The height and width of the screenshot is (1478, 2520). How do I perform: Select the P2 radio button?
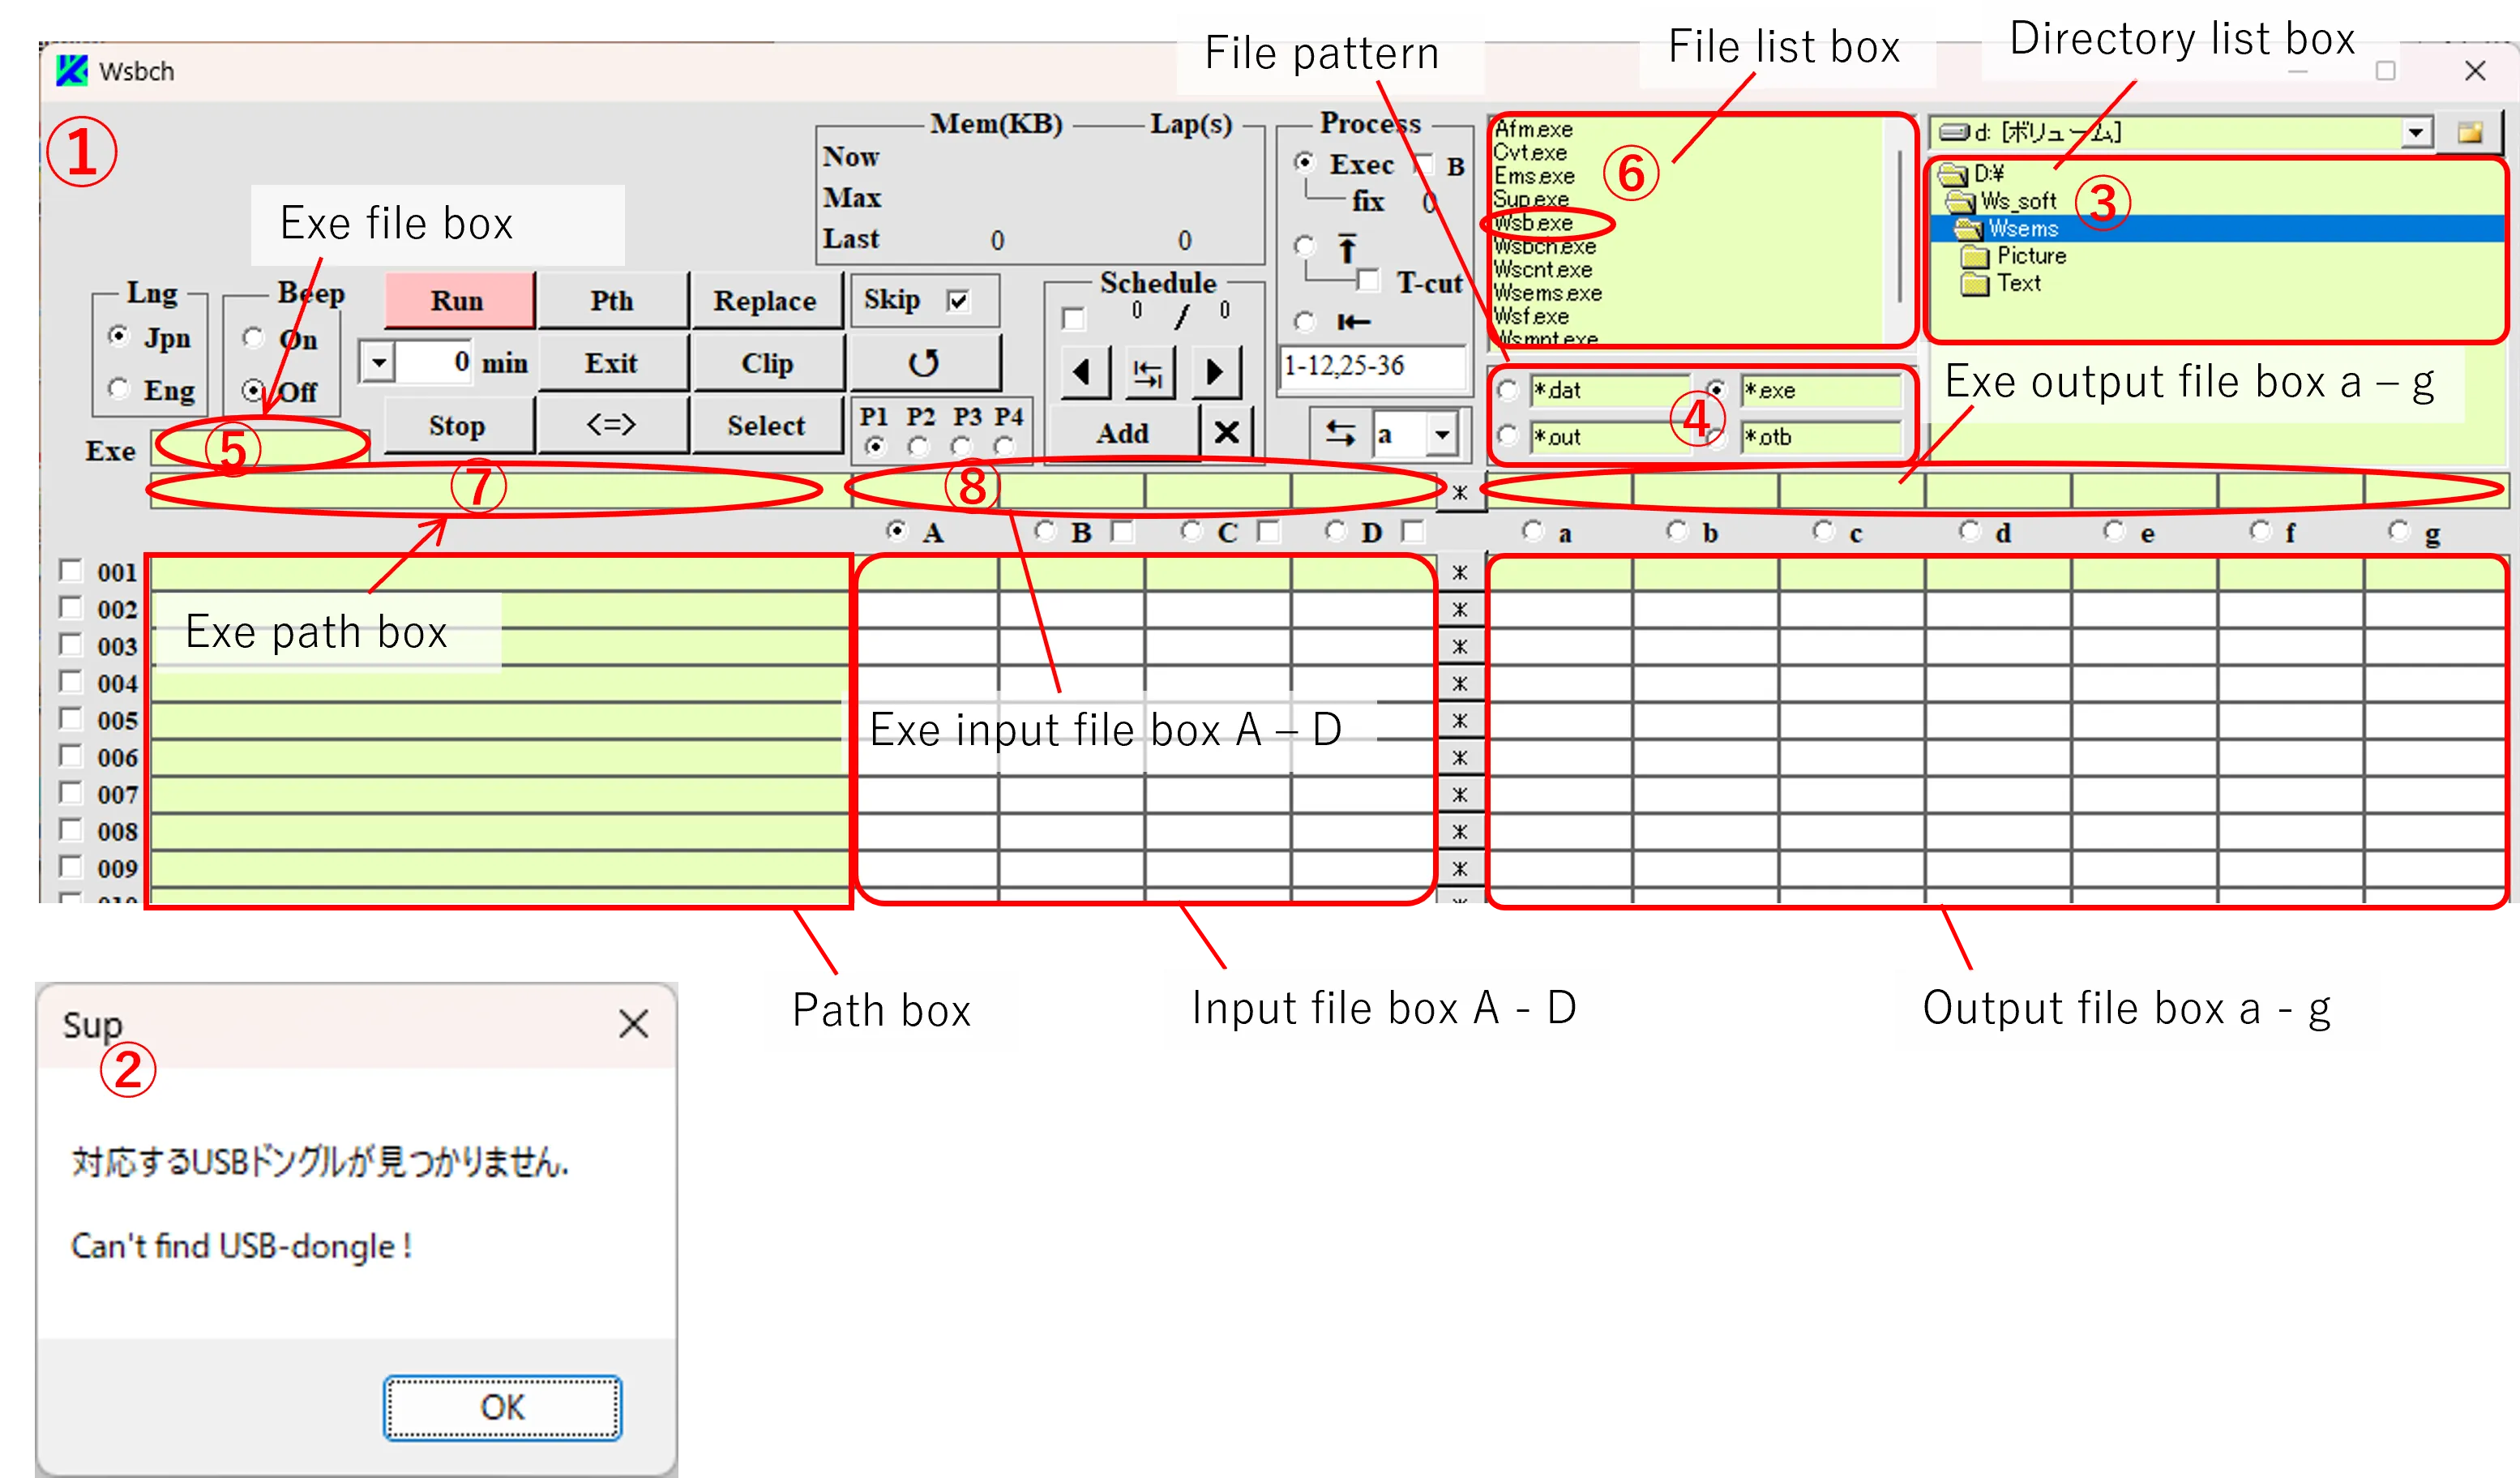[918, 446]
